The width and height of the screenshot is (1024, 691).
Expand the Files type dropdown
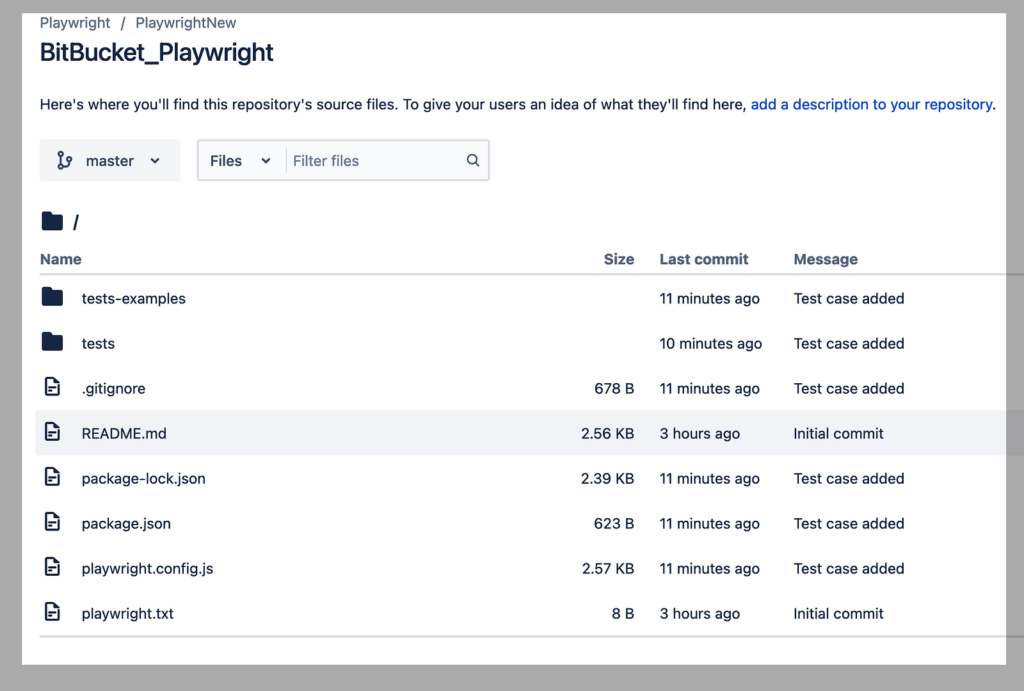[x=240, y=160]
